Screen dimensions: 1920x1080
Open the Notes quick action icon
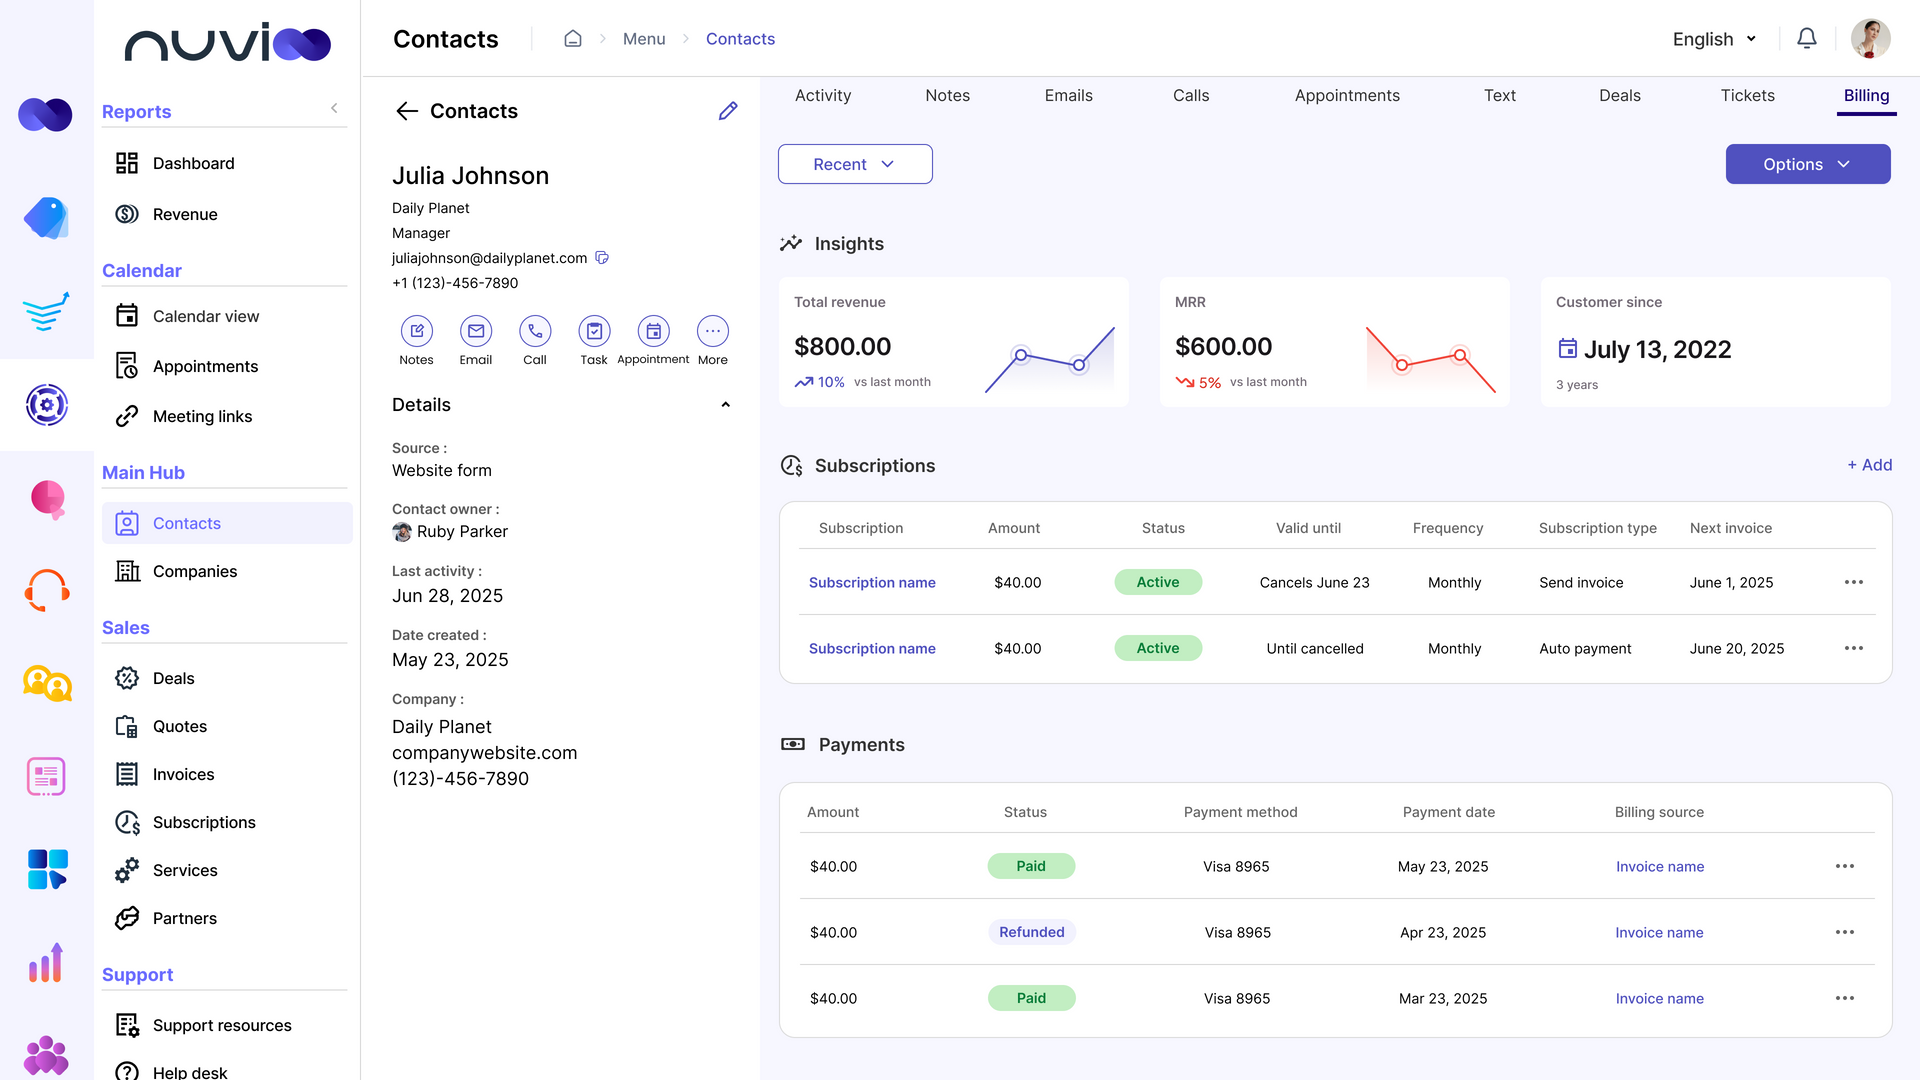(416, 332)
